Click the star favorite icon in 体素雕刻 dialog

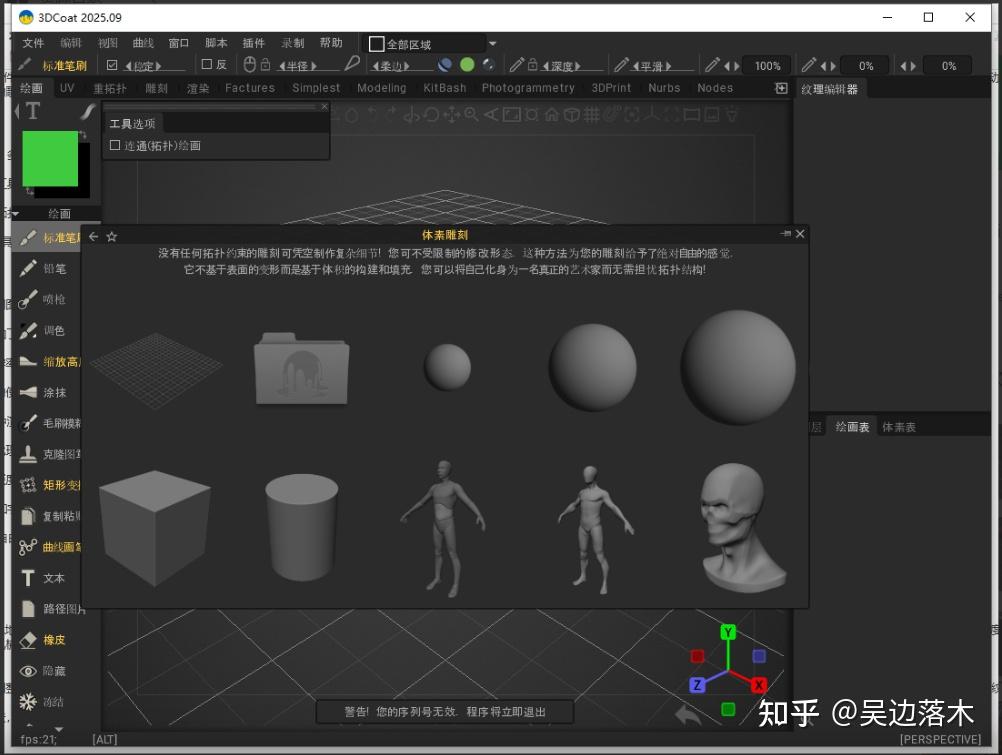click(110, 234)
